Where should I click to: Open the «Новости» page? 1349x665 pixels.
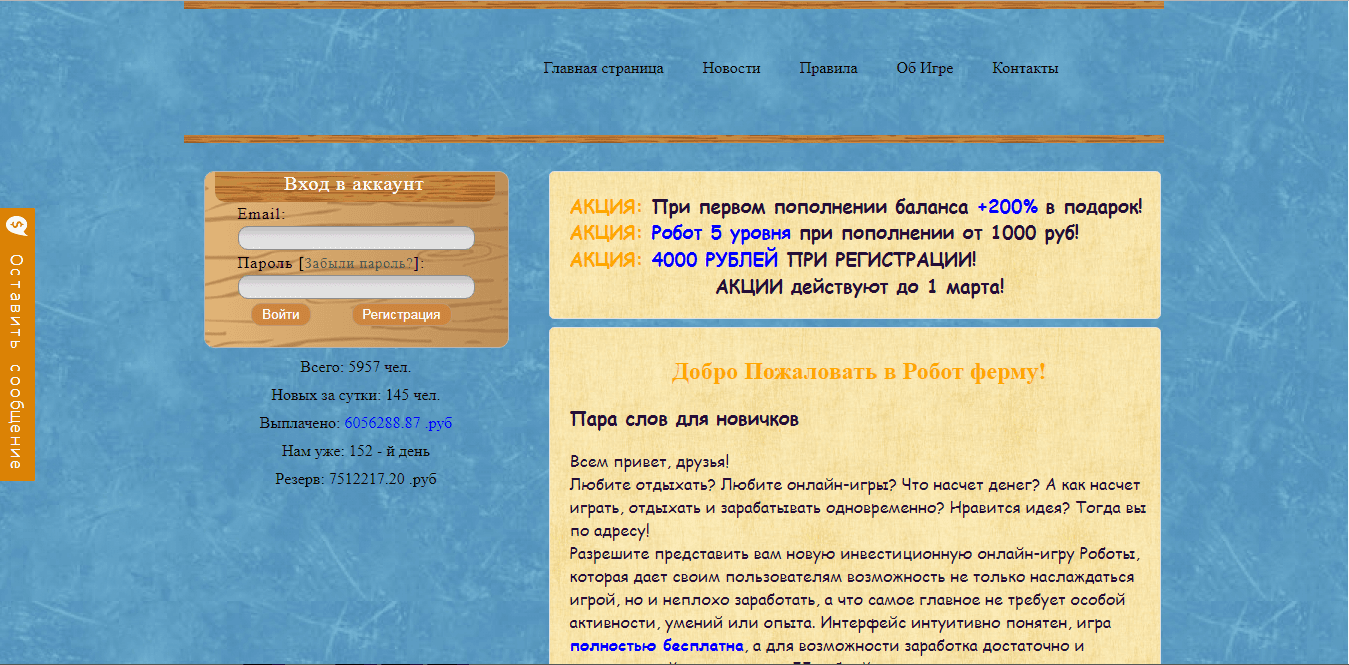coord(731,68)
